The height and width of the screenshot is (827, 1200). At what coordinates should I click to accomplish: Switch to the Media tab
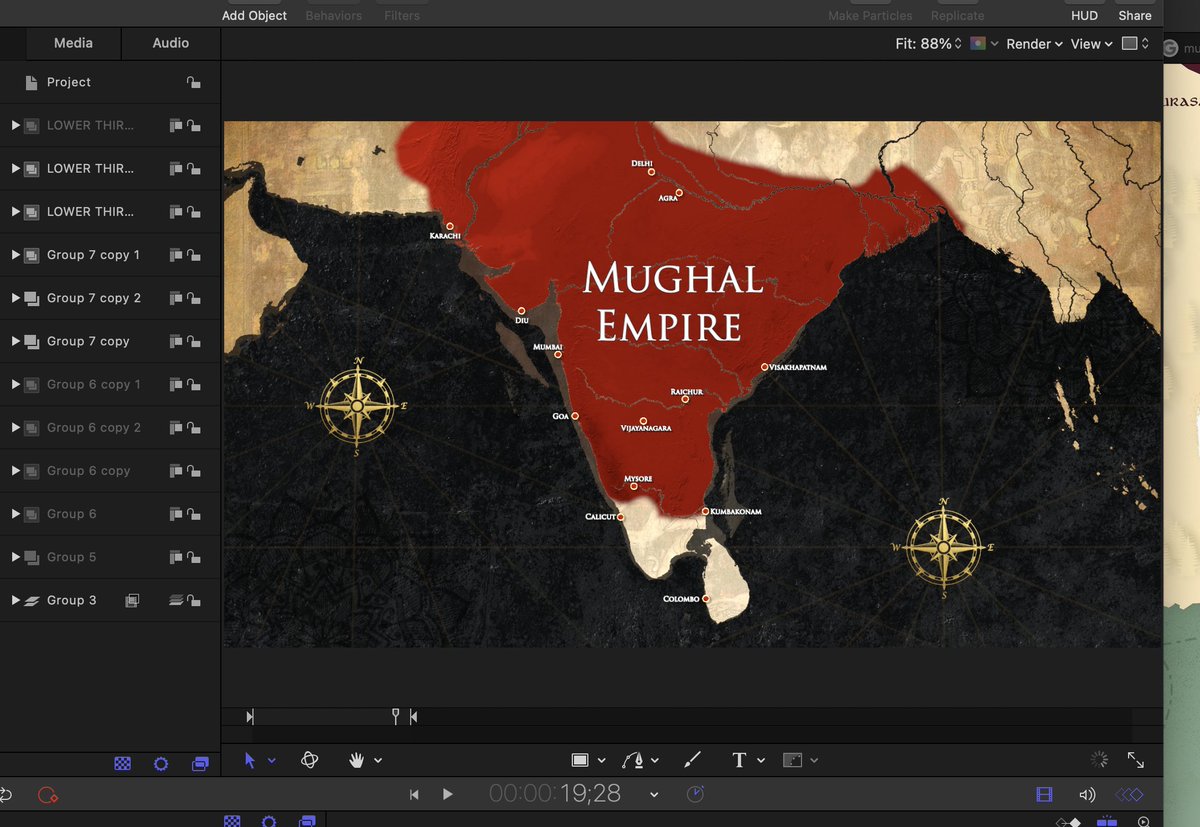pyautogui.click(x=73, y=43)
